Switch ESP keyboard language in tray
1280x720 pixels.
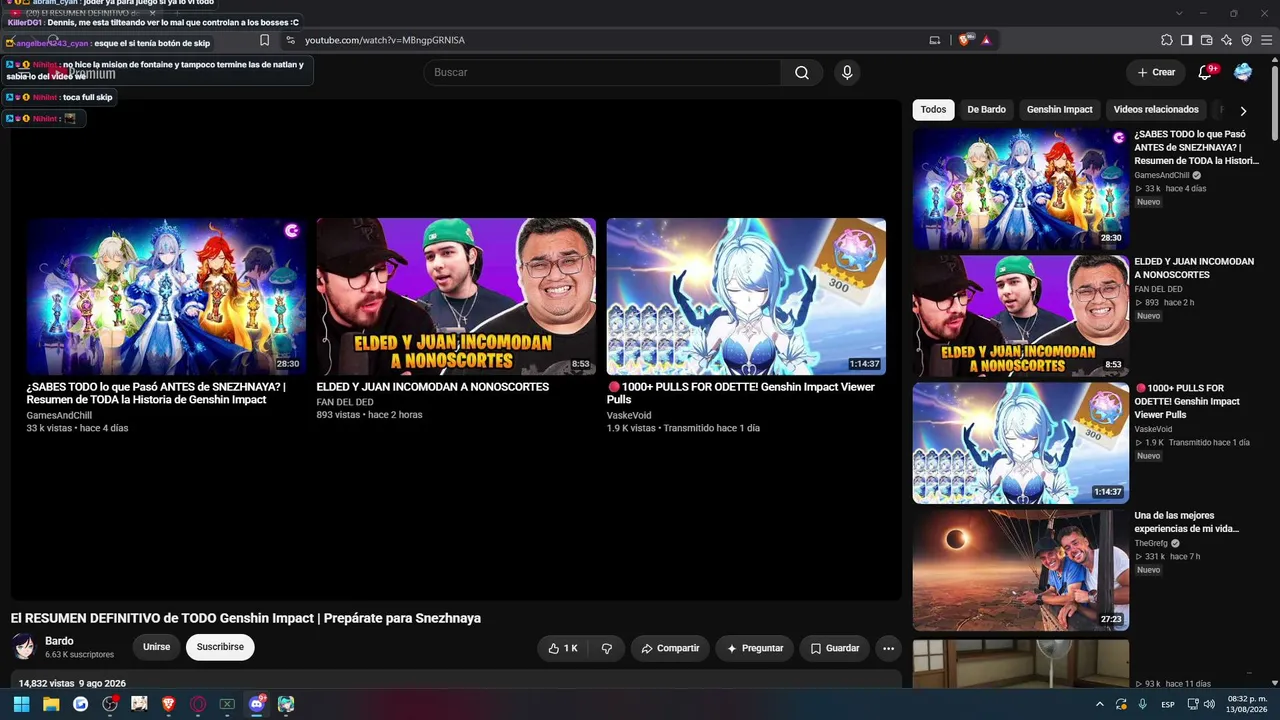1168,704
